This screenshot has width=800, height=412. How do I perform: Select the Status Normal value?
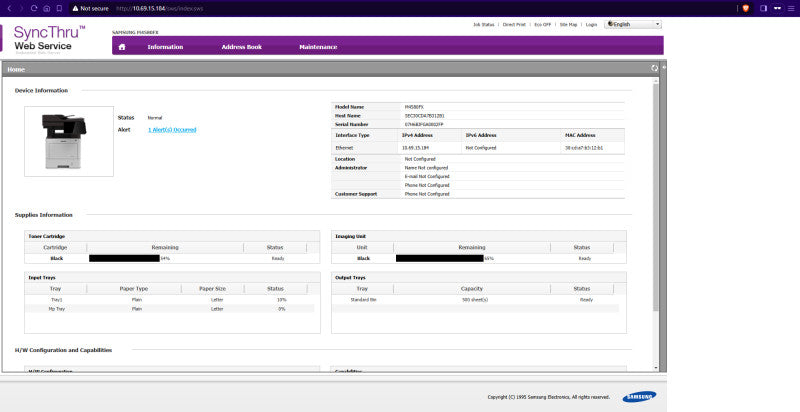pos(155,118)
